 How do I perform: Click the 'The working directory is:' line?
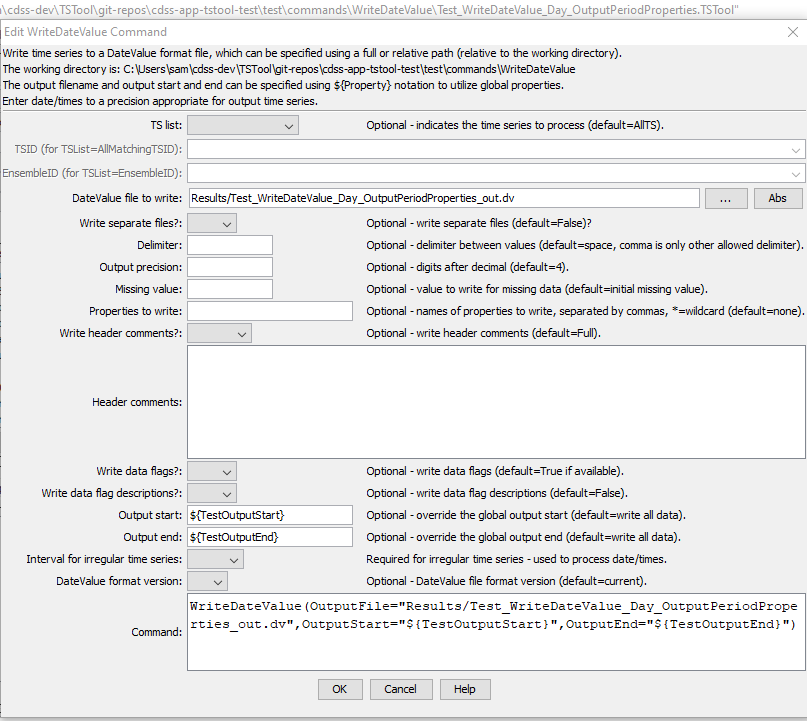(289, 69)
